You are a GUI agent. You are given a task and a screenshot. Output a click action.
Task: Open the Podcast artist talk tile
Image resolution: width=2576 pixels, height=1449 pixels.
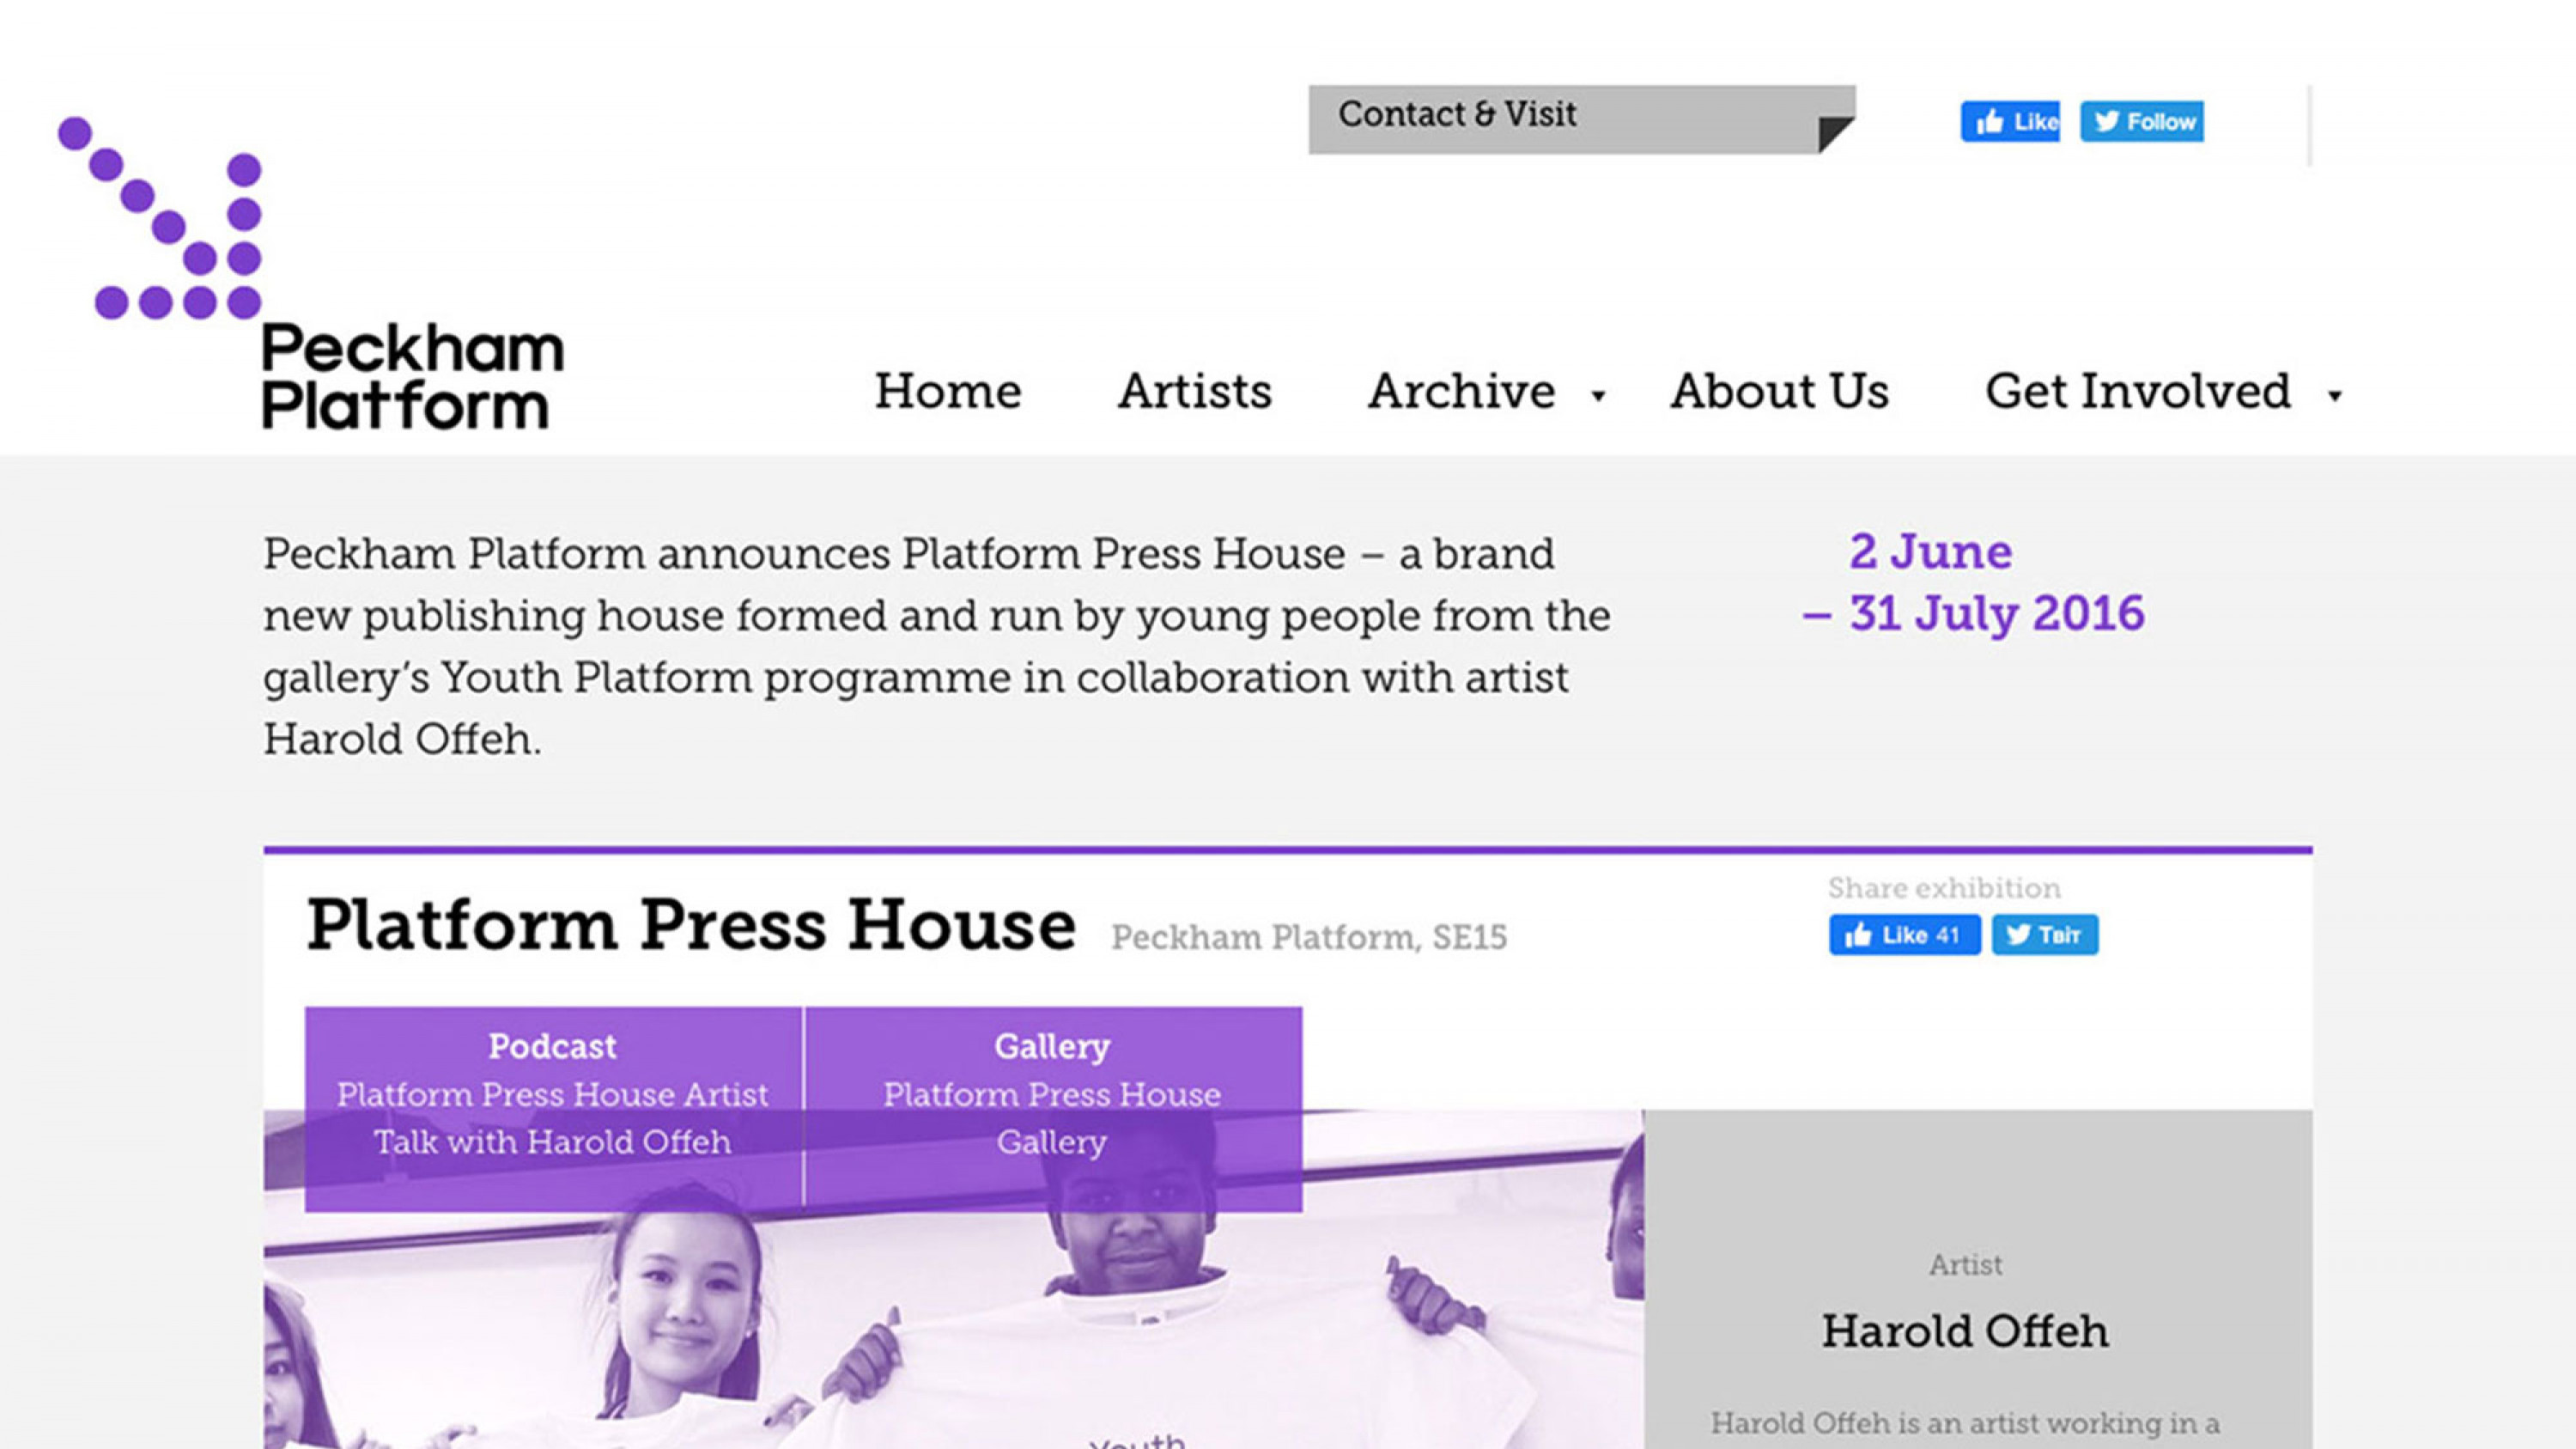click(552, 1094)
